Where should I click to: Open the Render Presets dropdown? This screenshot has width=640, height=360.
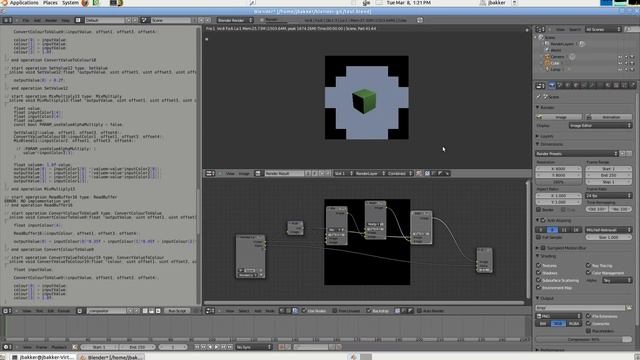coord(577,154)
